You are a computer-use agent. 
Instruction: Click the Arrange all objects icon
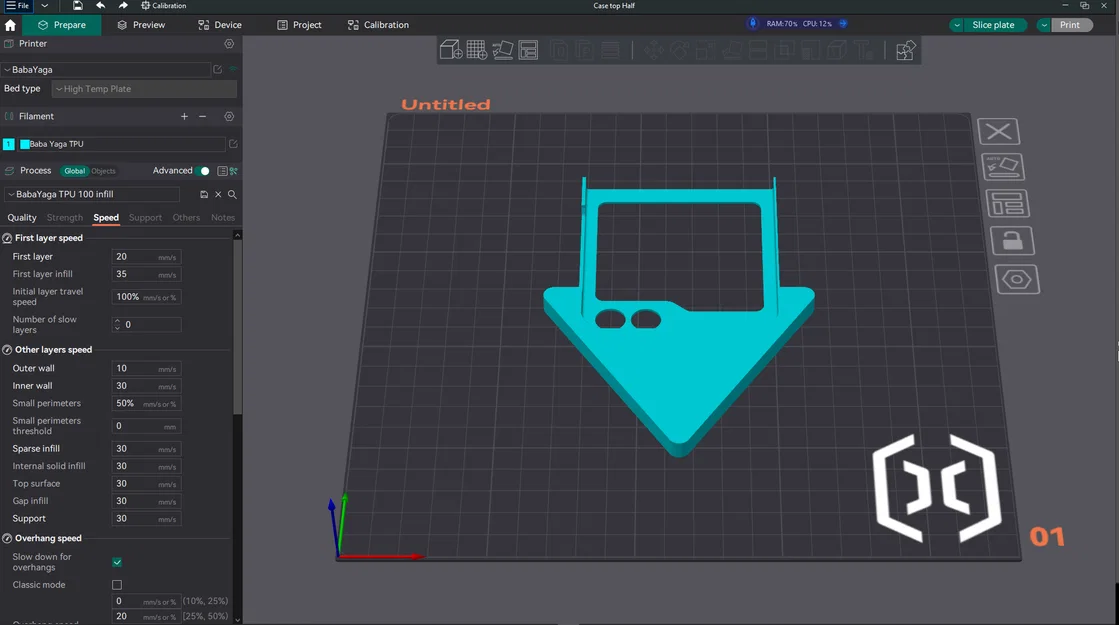coord(528,50)
